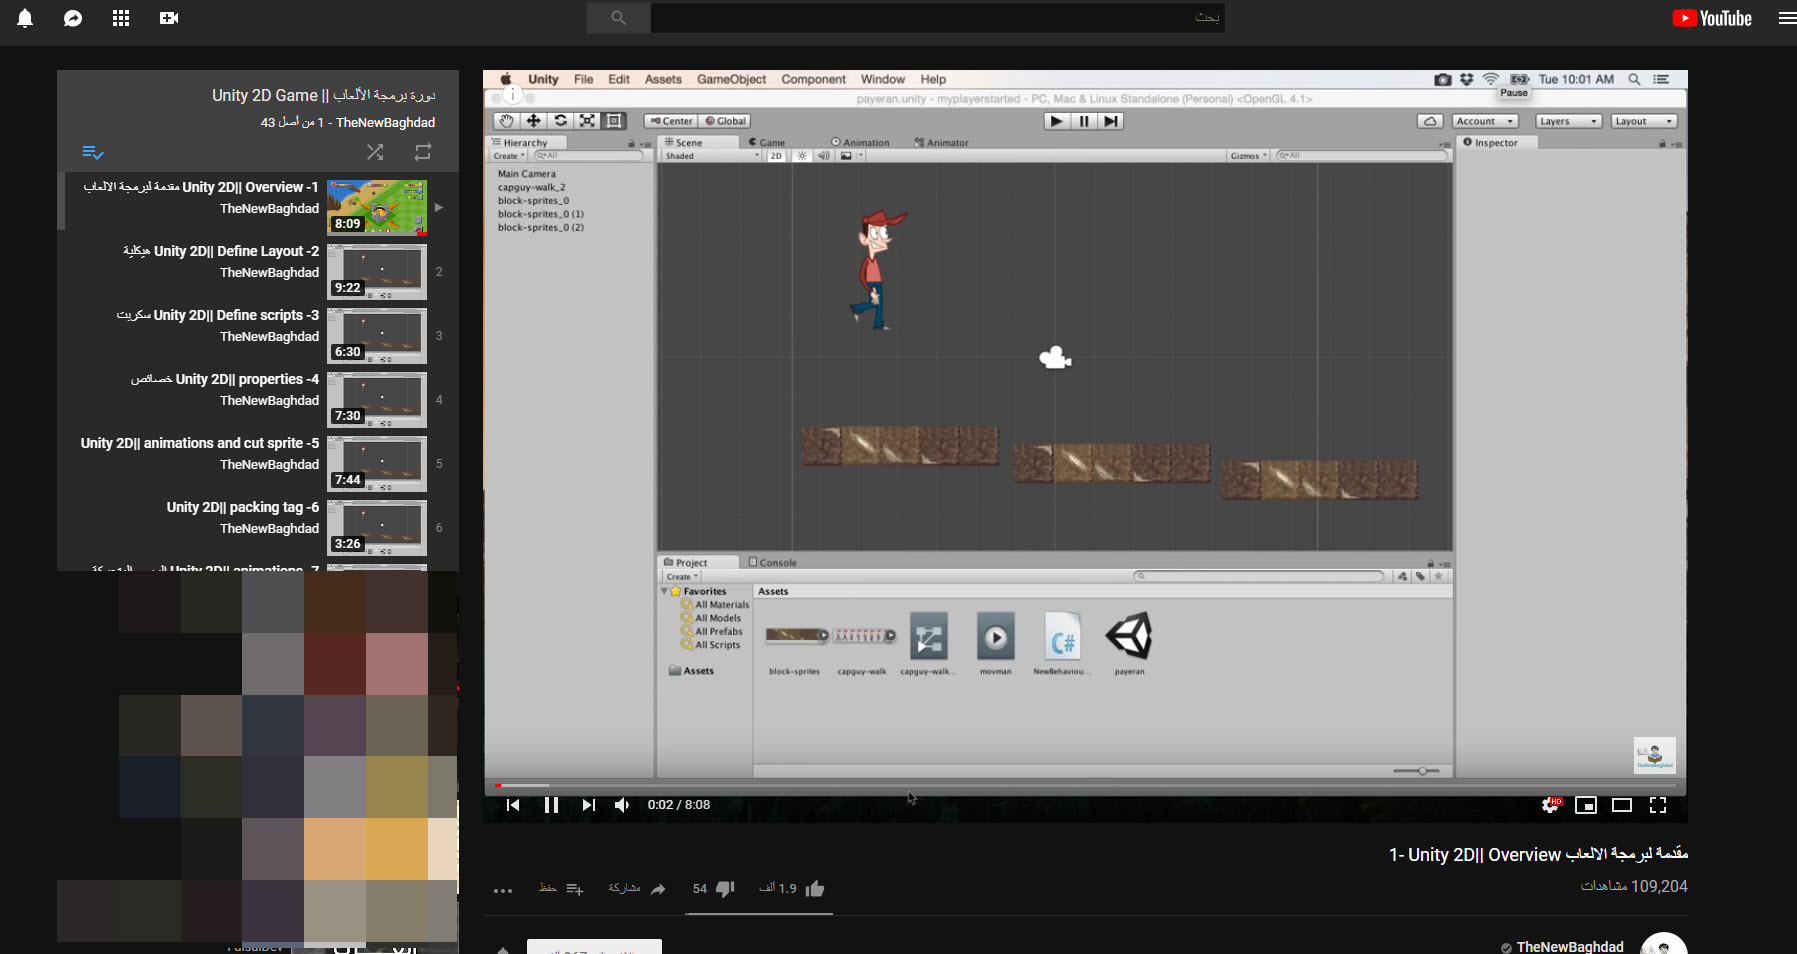Open the more actions ellipsis menu
Viewport: 1797px width, 954px height.
click(503, 890)
